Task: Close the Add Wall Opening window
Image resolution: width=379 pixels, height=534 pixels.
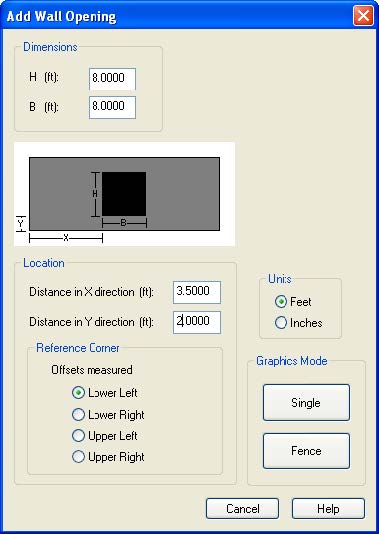Action: coord(363,16)
